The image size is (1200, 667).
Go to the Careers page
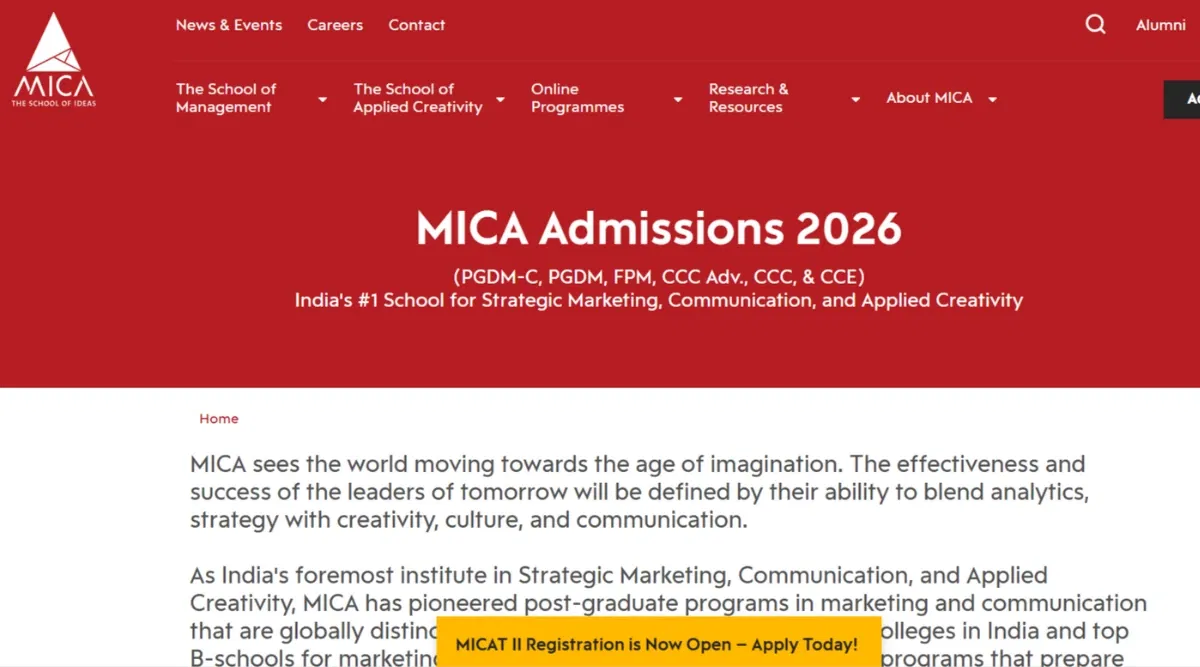point(335,25)
